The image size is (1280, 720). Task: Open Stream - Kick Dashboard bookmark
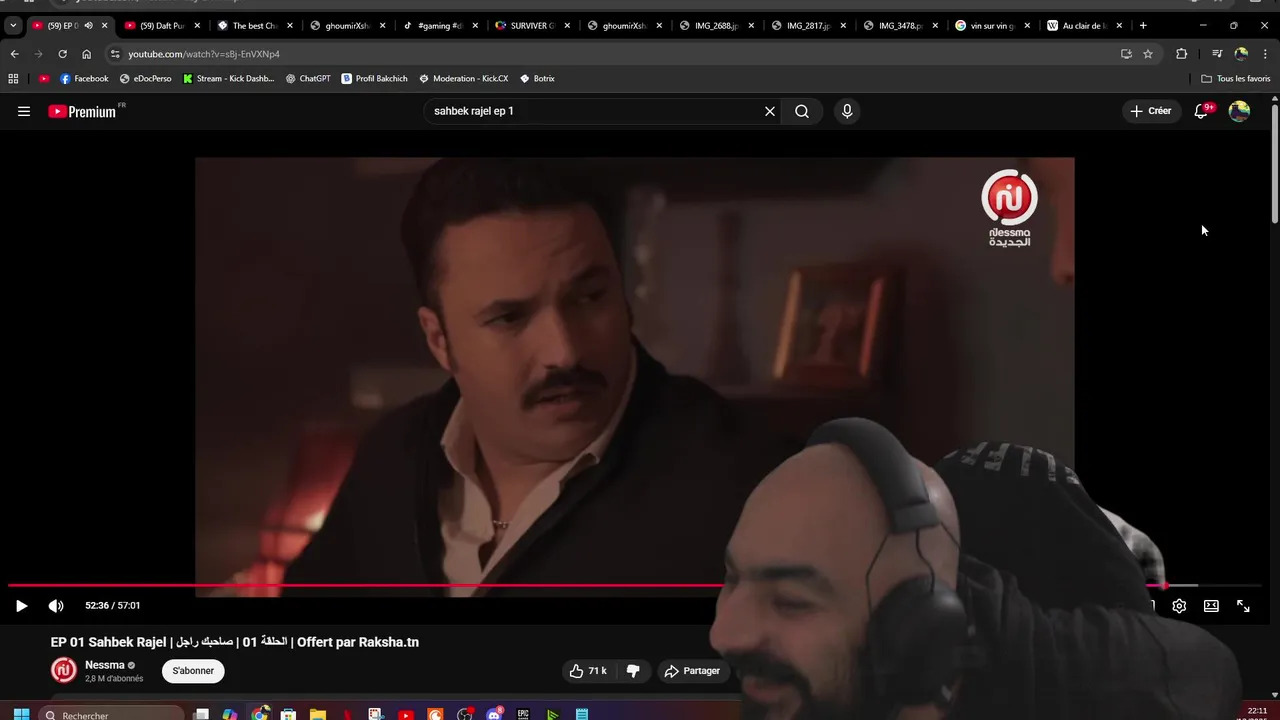click(x=229, y=78)
